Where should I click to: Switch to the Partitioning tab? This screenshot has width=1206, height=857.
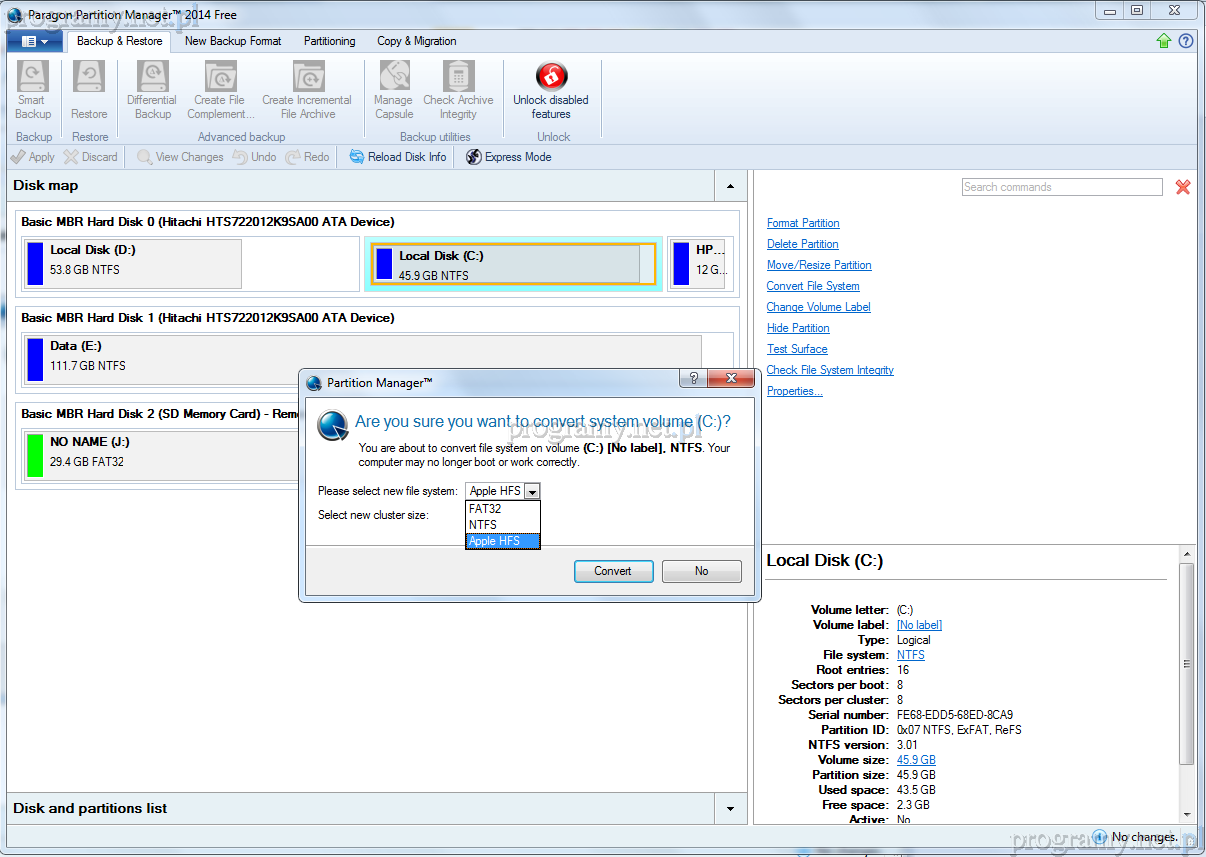(329, 41)
